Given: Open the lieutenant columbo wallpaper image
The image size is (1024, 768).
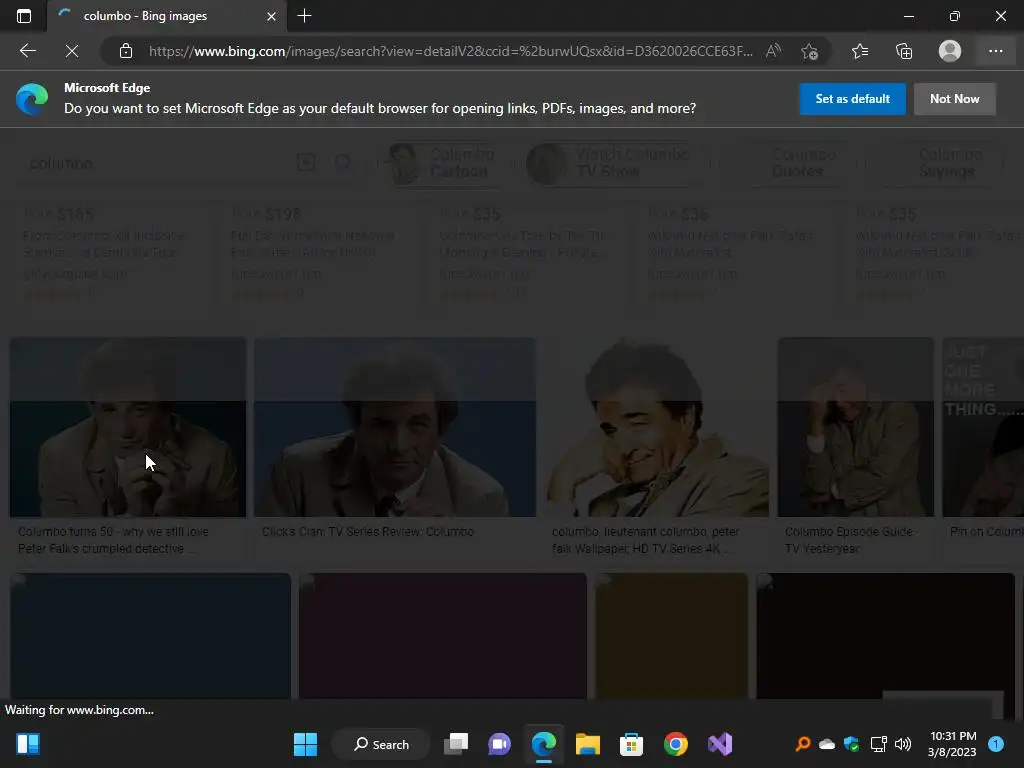Looking at the screenshot, I should (x=657, y=427).
